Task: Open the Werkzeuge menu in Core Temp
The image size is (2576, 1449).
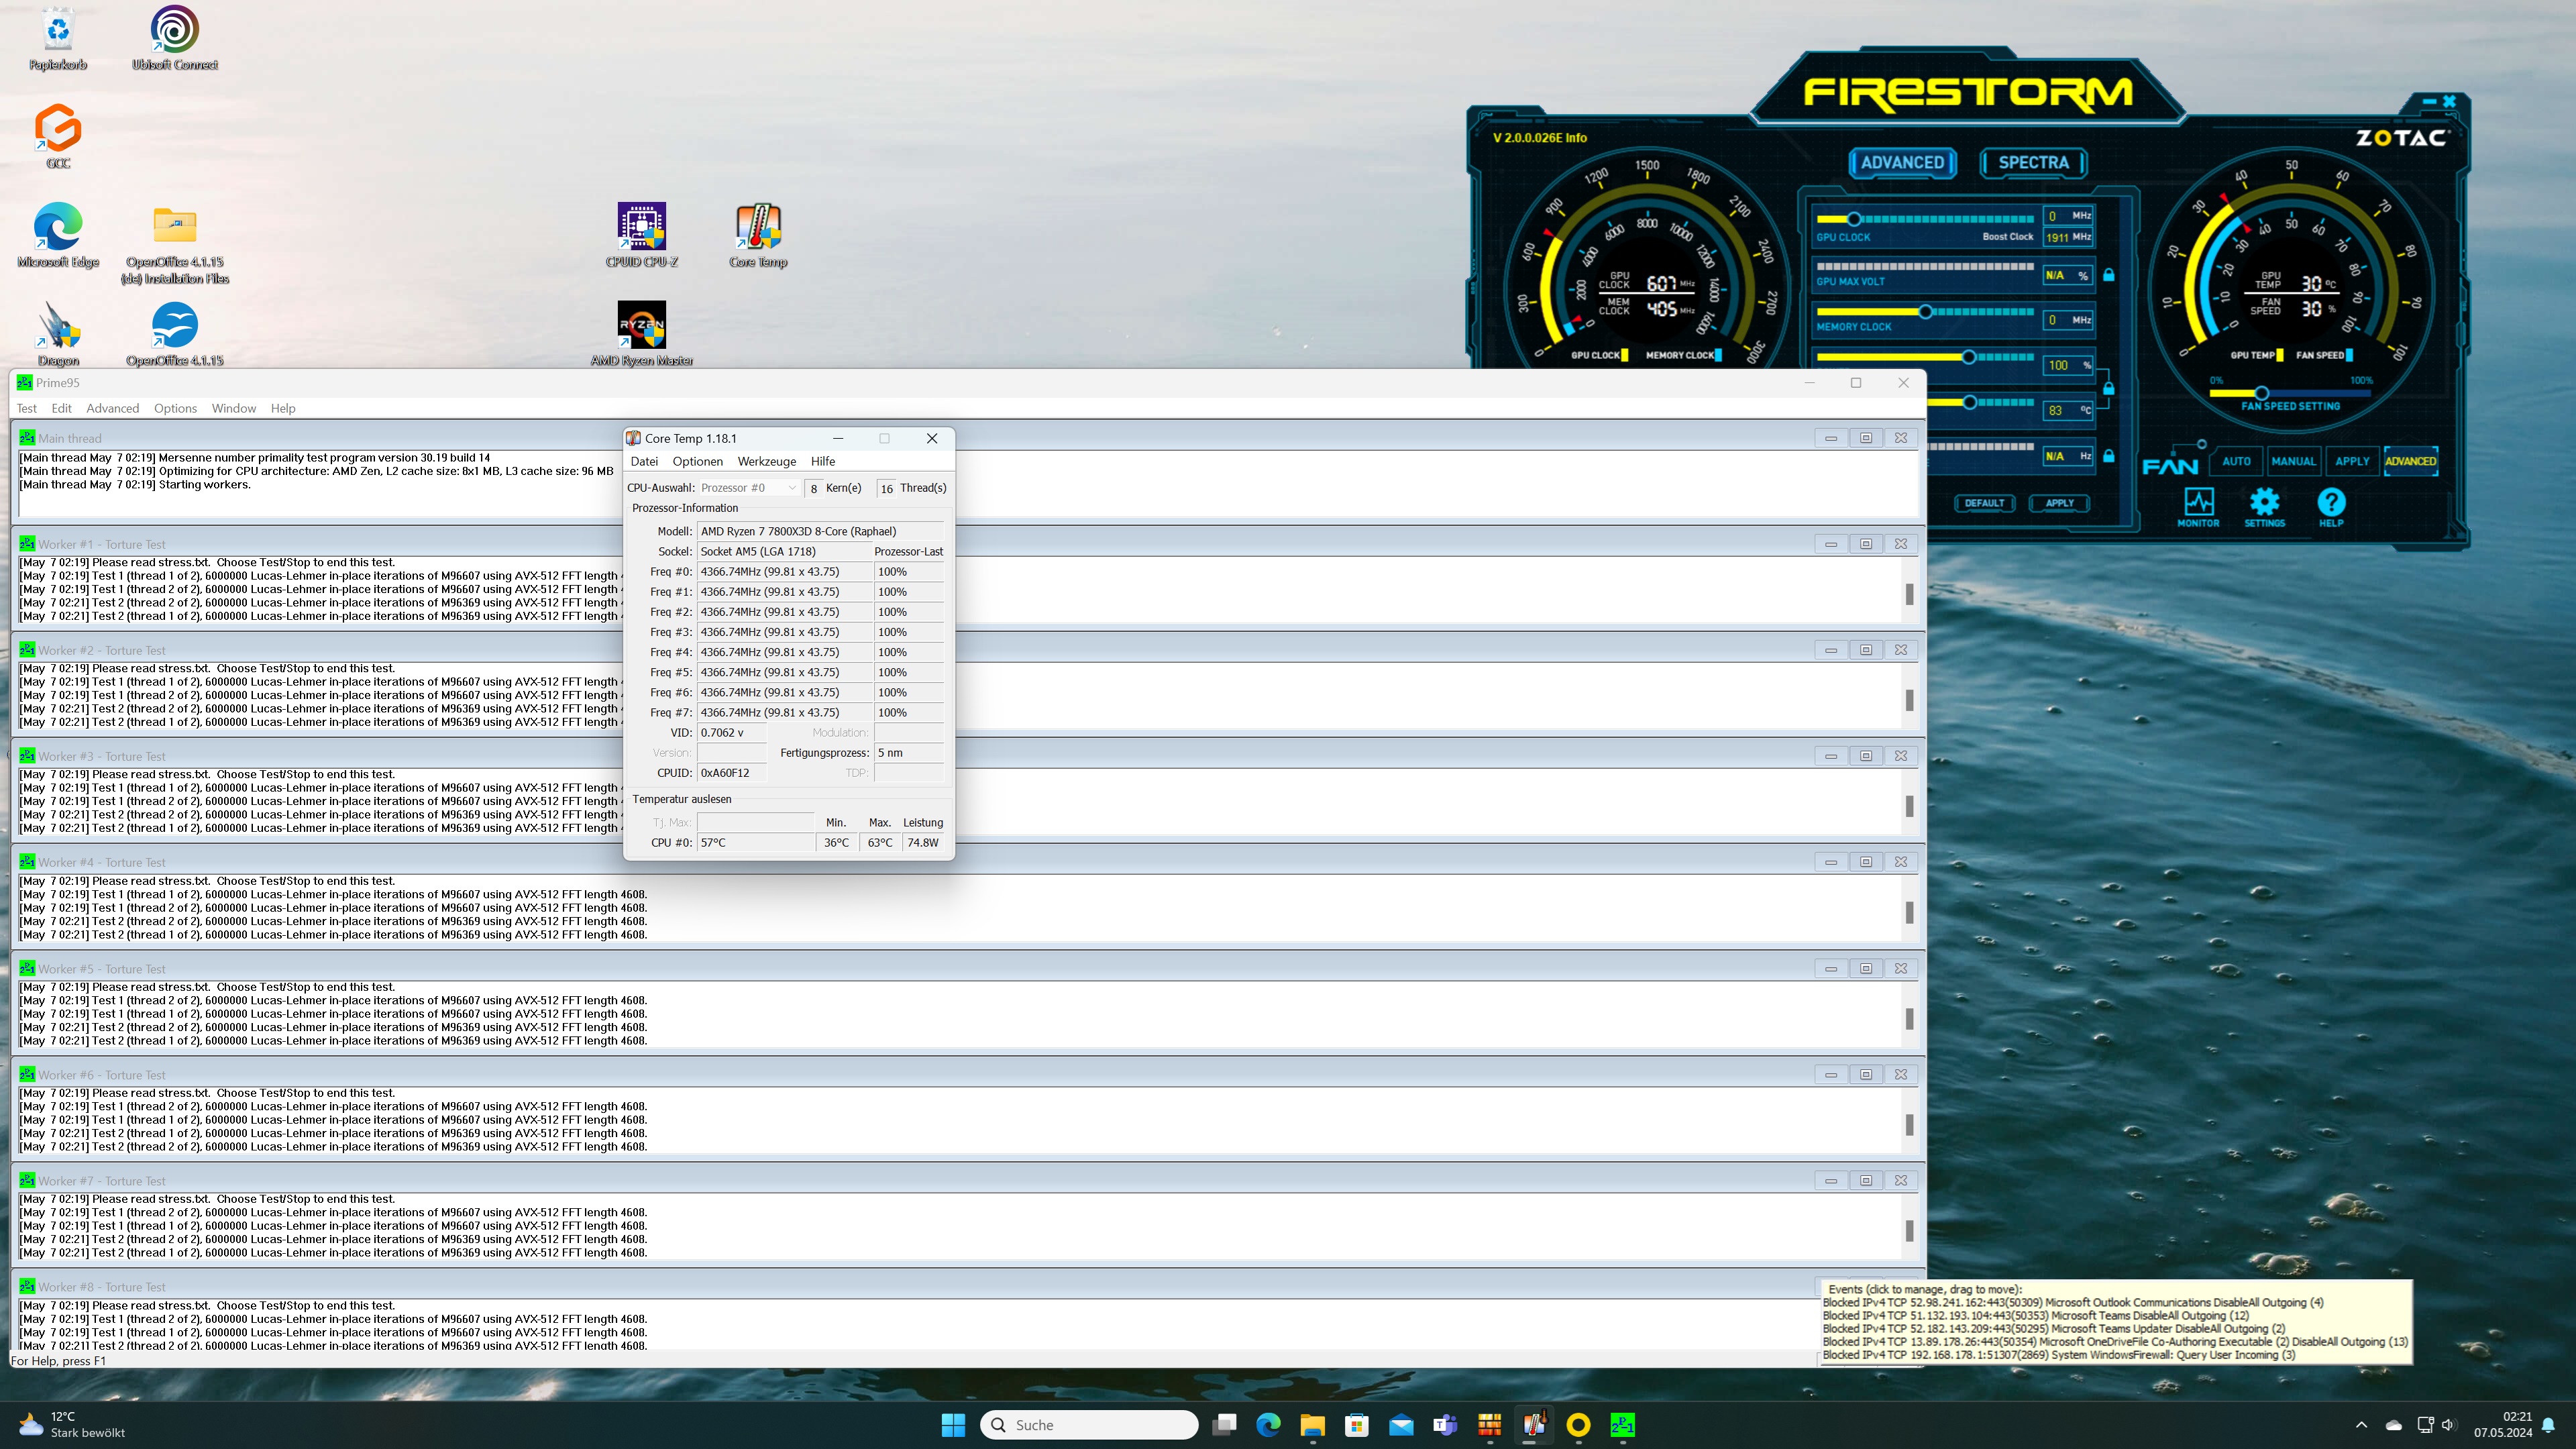Action: point(766,461)
